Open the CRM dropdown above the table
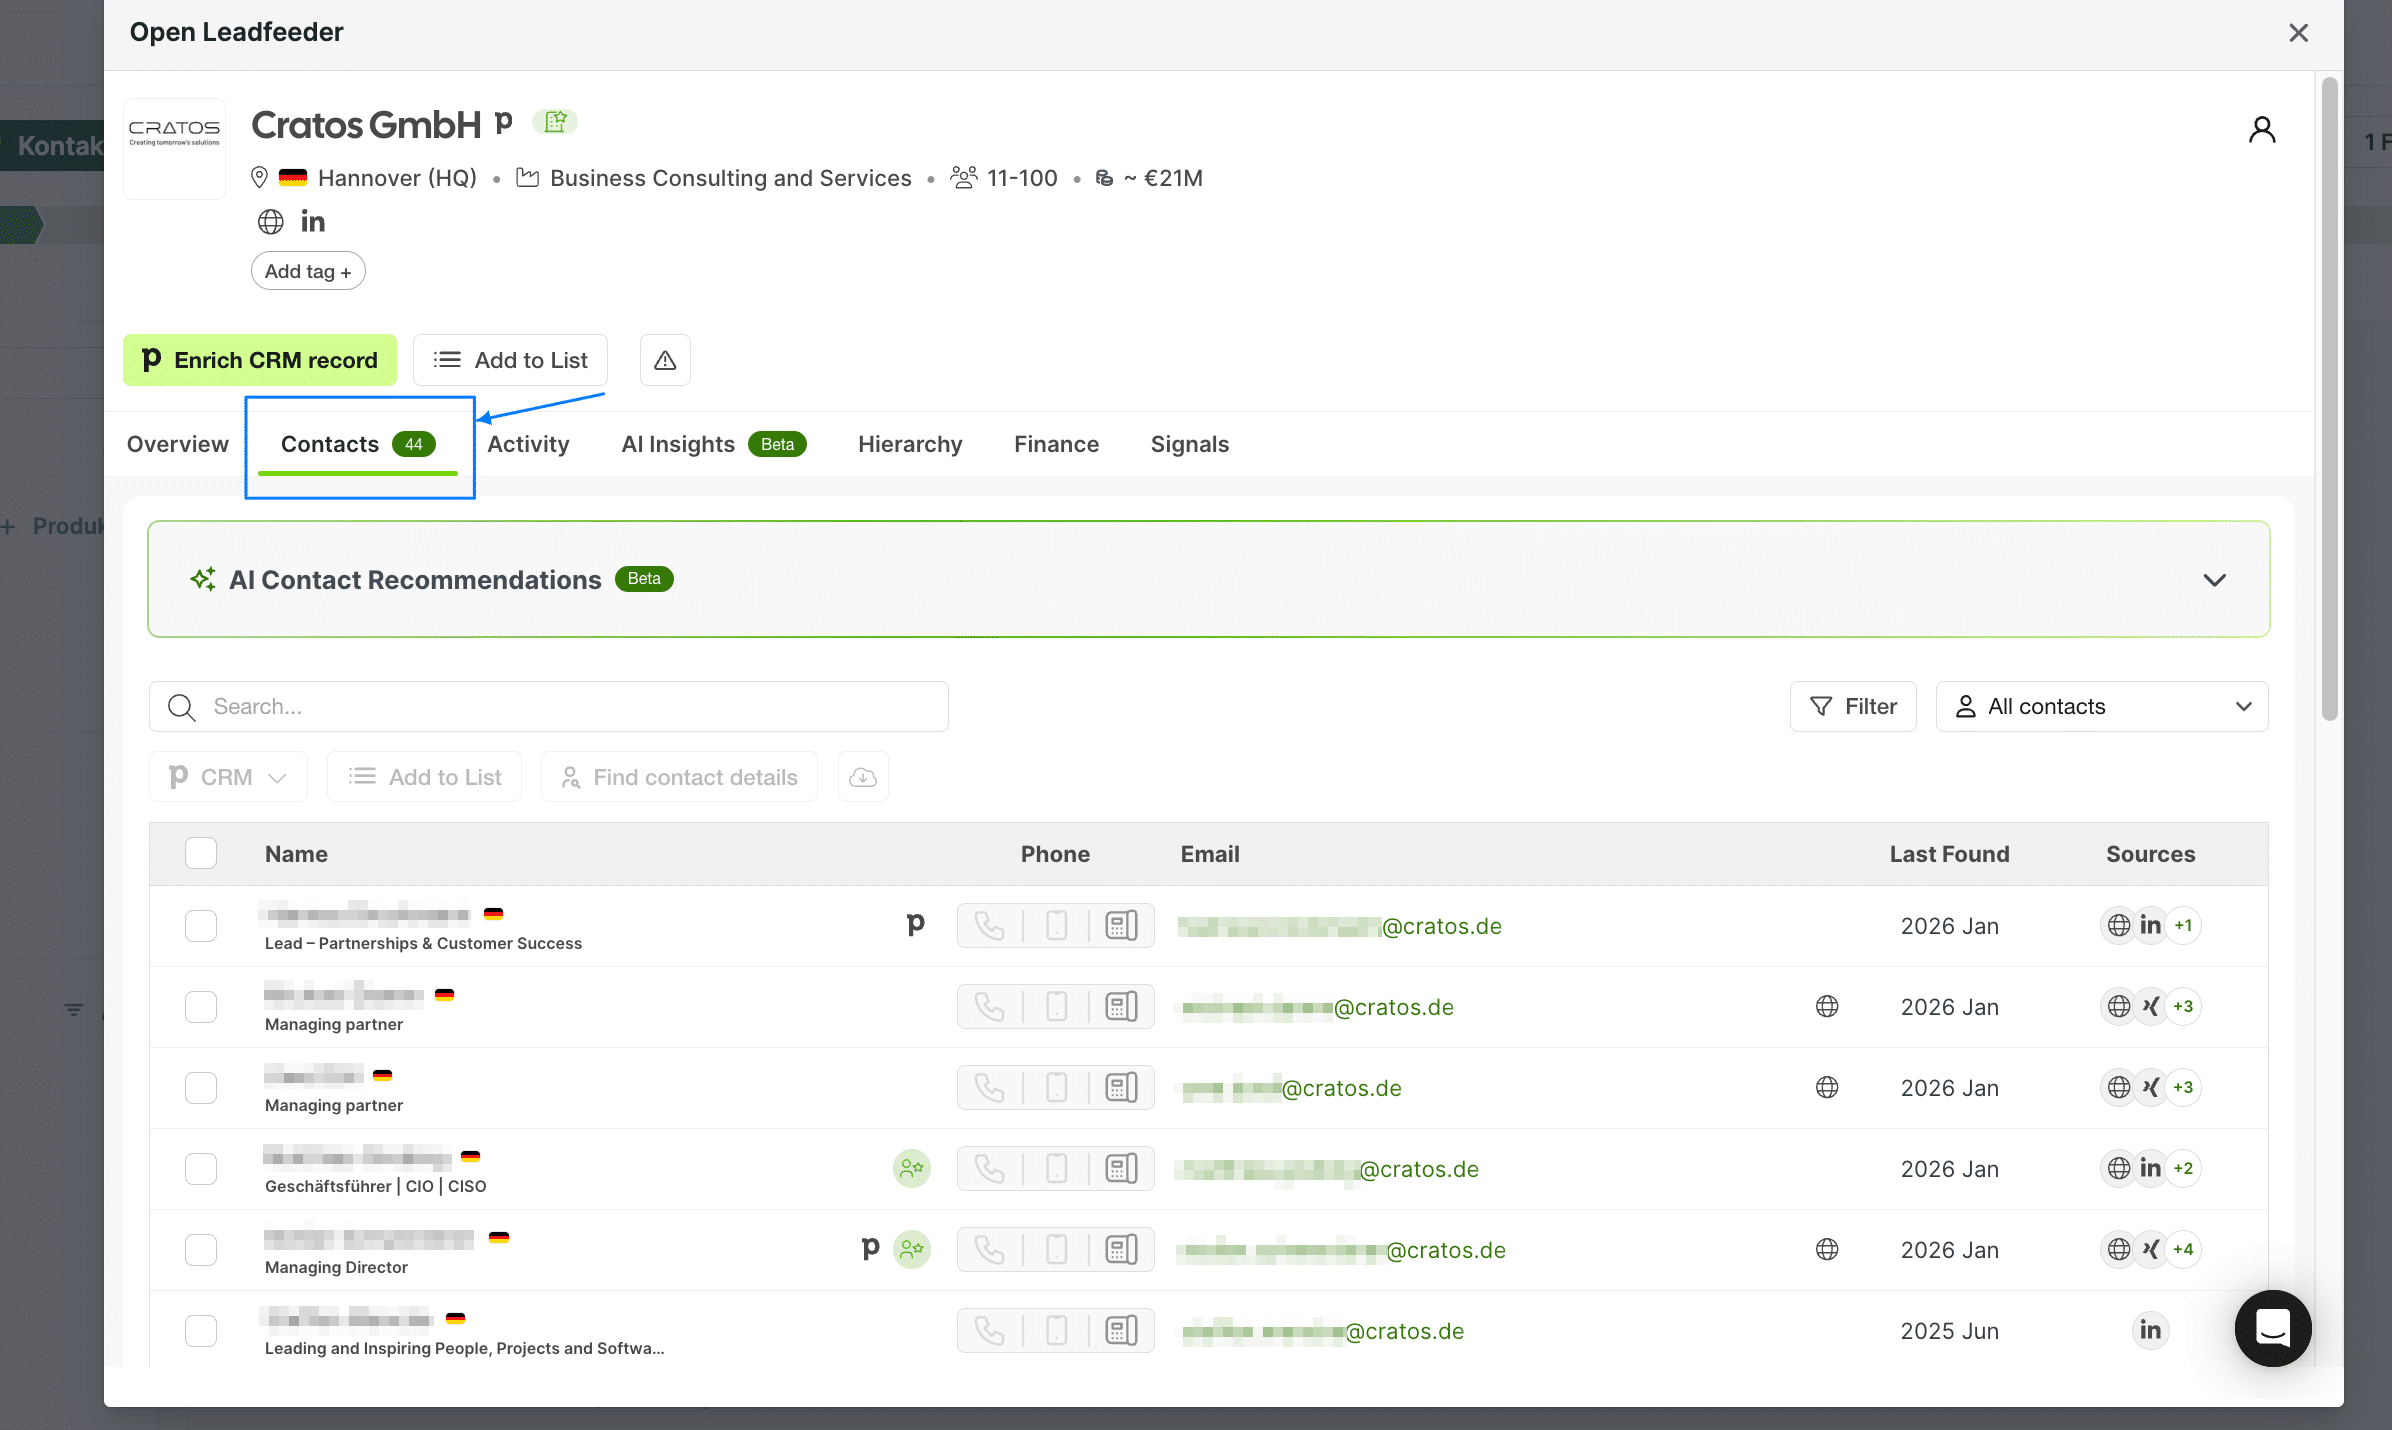This screenshot has width=2392, height=1430. (228, 777)
